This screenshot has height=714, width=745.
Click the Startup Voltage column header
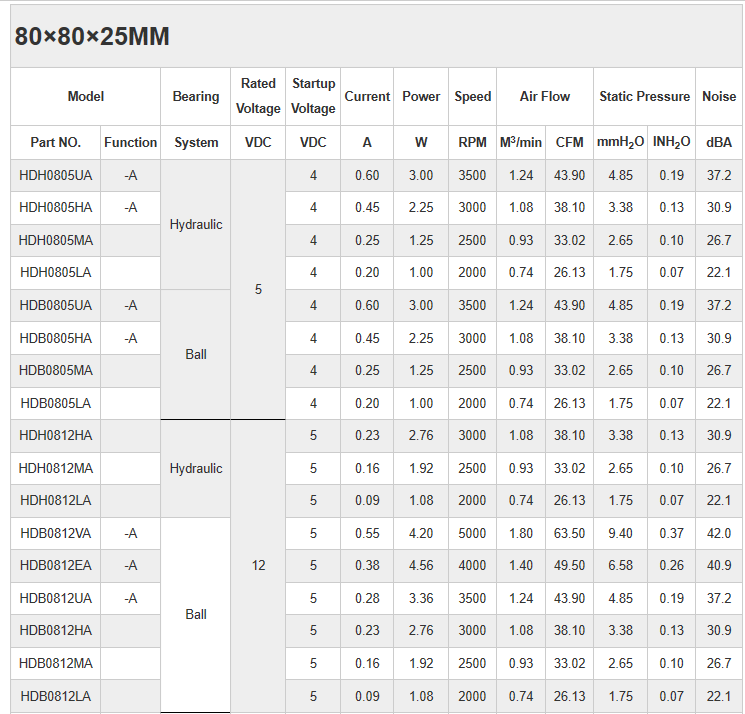point(313,96)
